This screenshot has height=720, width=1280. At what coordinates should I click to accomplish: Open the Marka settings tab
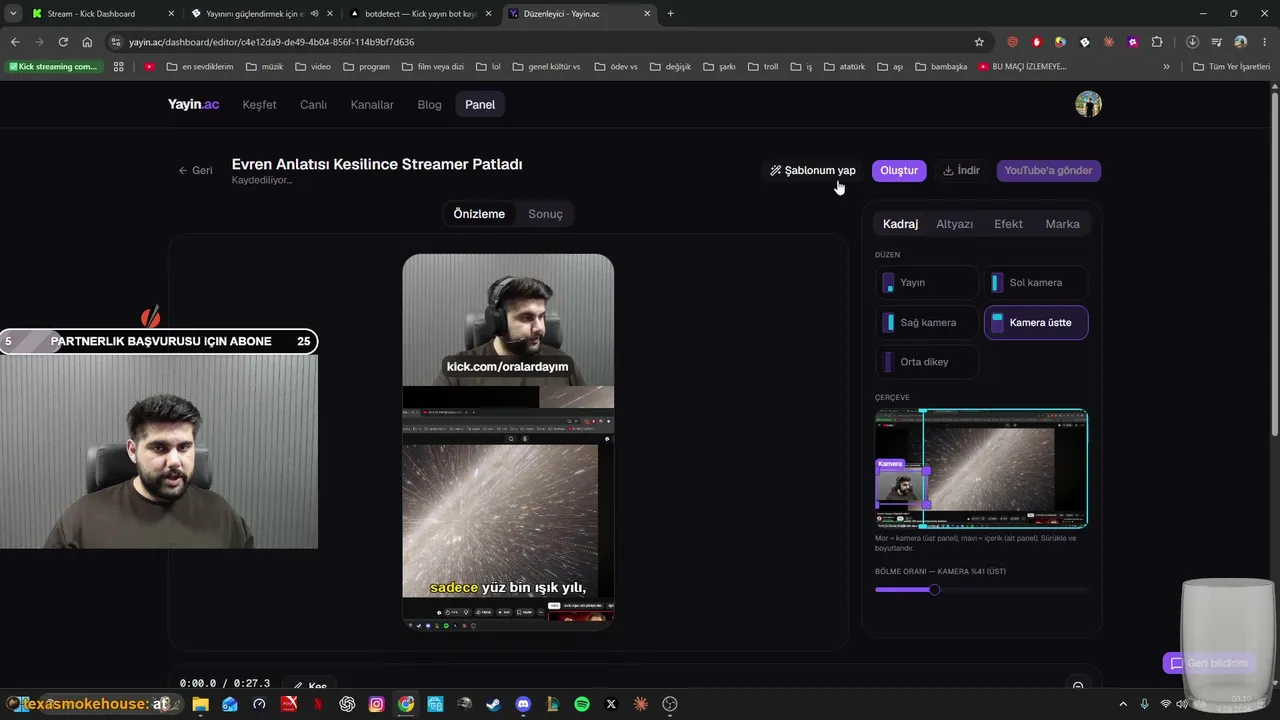[1062, 224]
